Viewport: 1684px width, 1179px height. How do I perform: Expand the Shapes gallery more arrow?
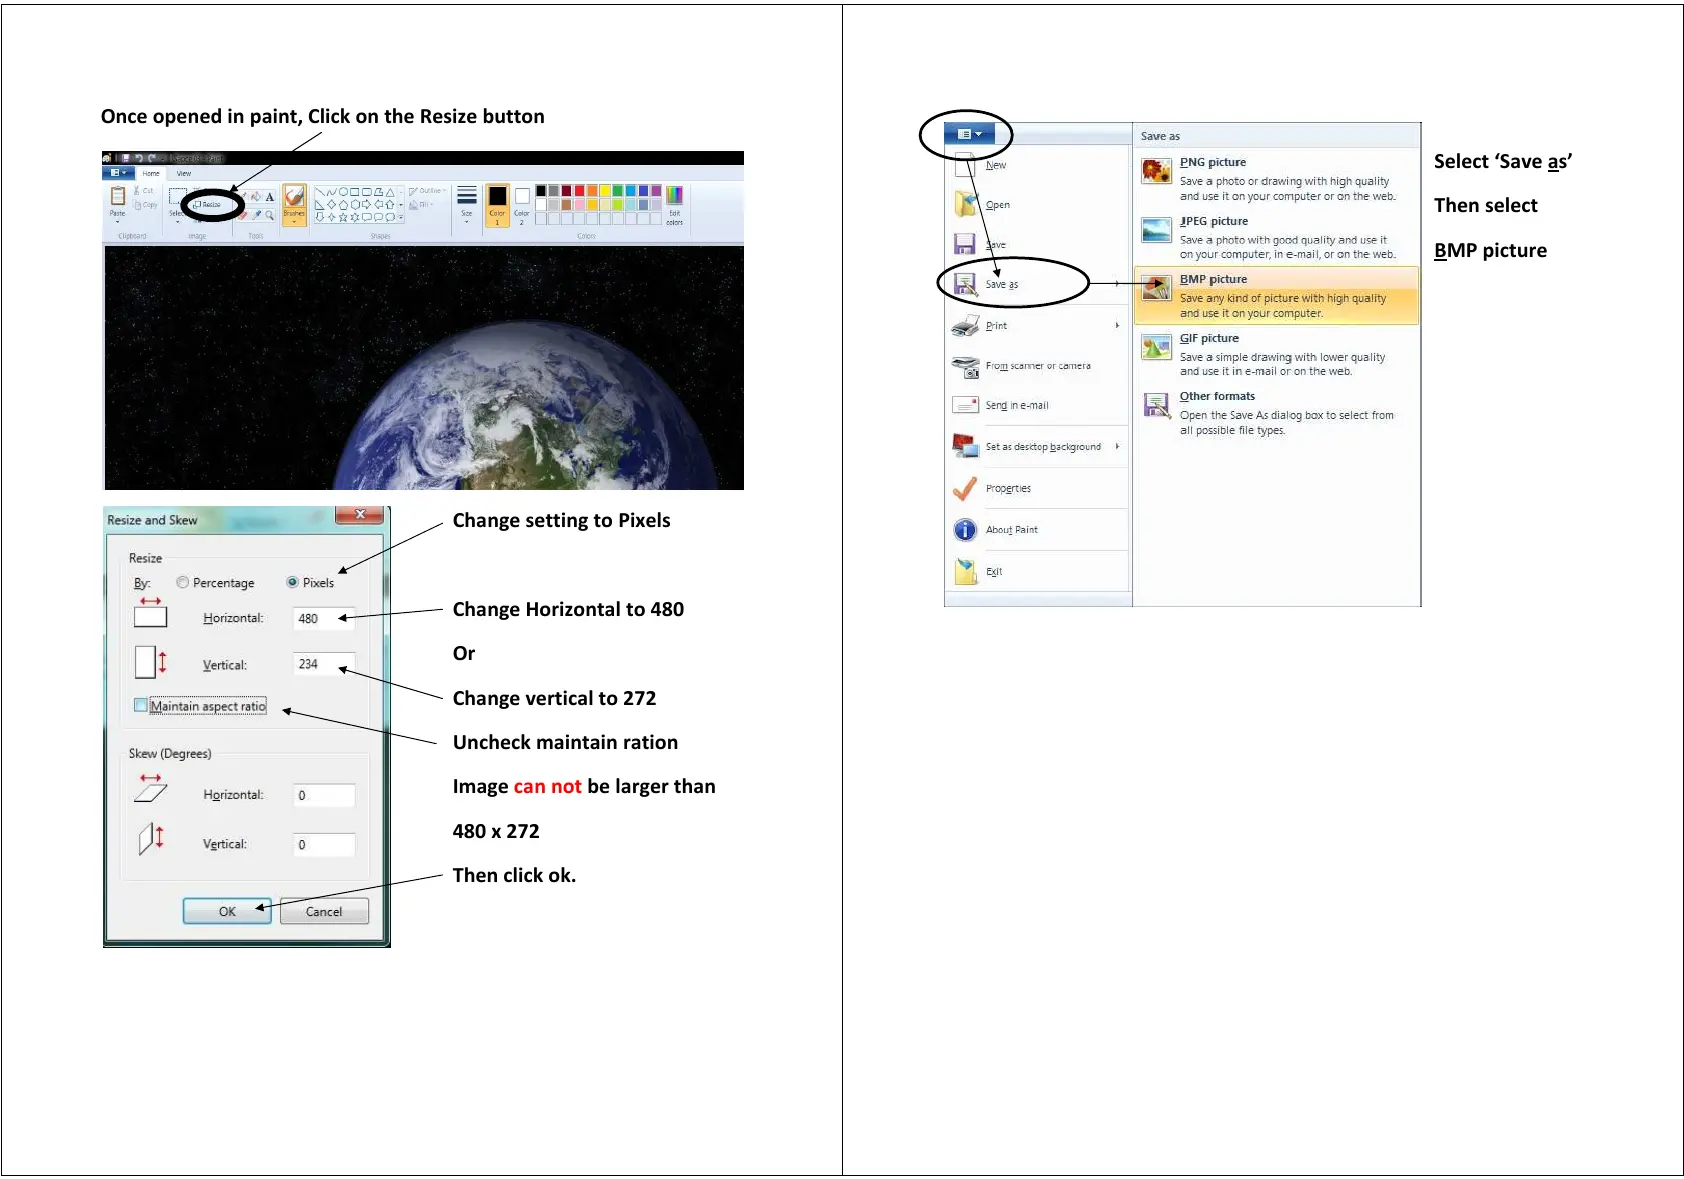[401, 217]
